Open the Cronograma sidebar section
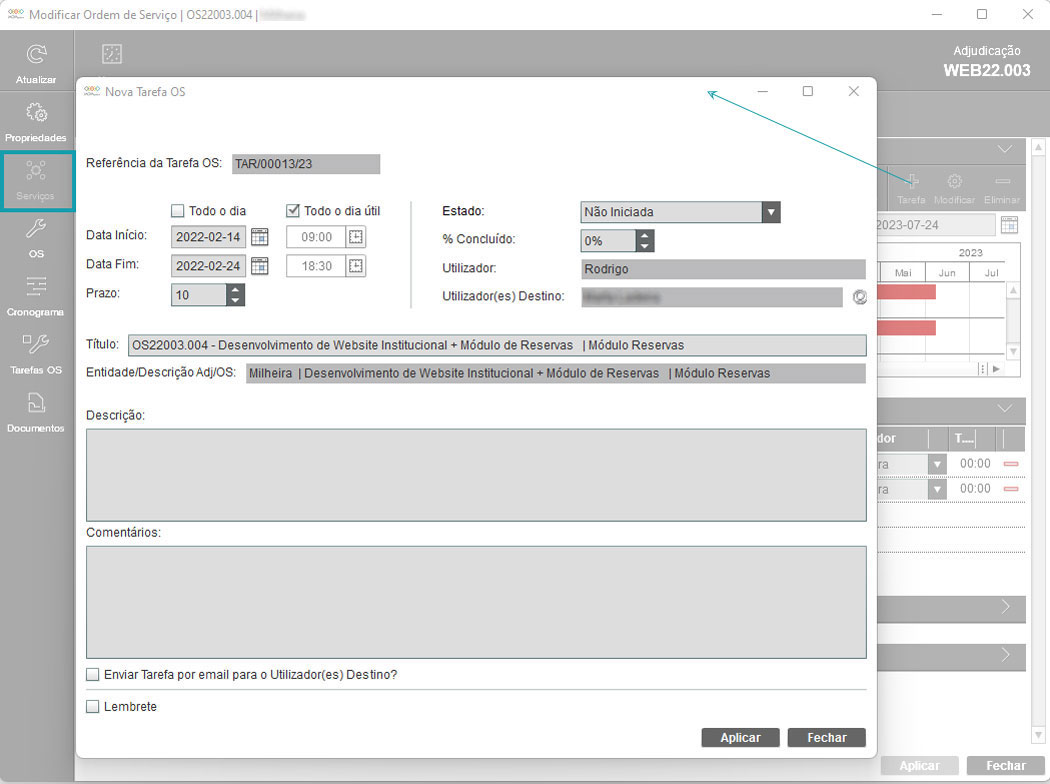The width and height of the screenshot is (1050, 784). click(x=37, y=287)
